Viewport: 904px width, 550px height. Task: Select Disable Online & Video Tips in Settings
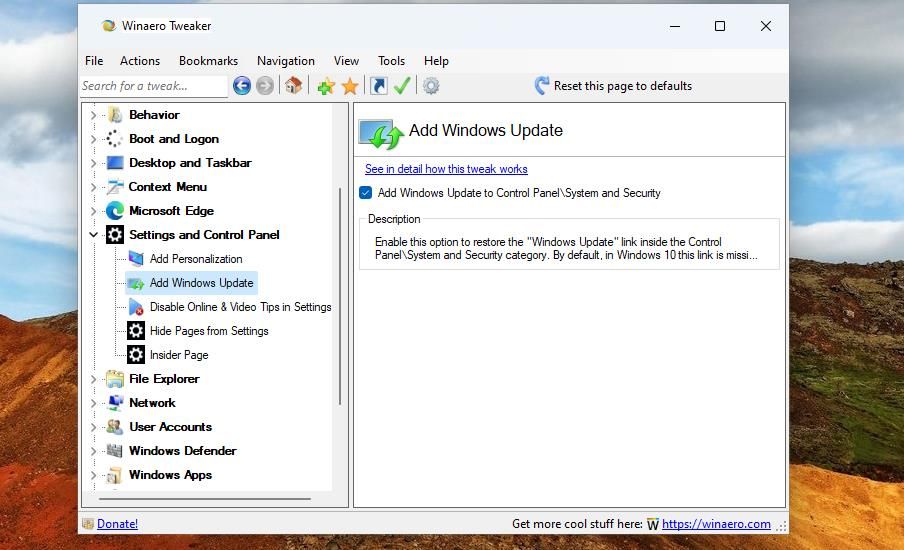pyautogui.click(x=240, y=307)
